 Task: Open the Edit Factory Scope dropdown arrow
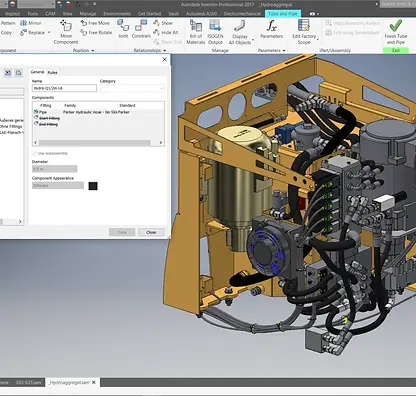[318, 40]
